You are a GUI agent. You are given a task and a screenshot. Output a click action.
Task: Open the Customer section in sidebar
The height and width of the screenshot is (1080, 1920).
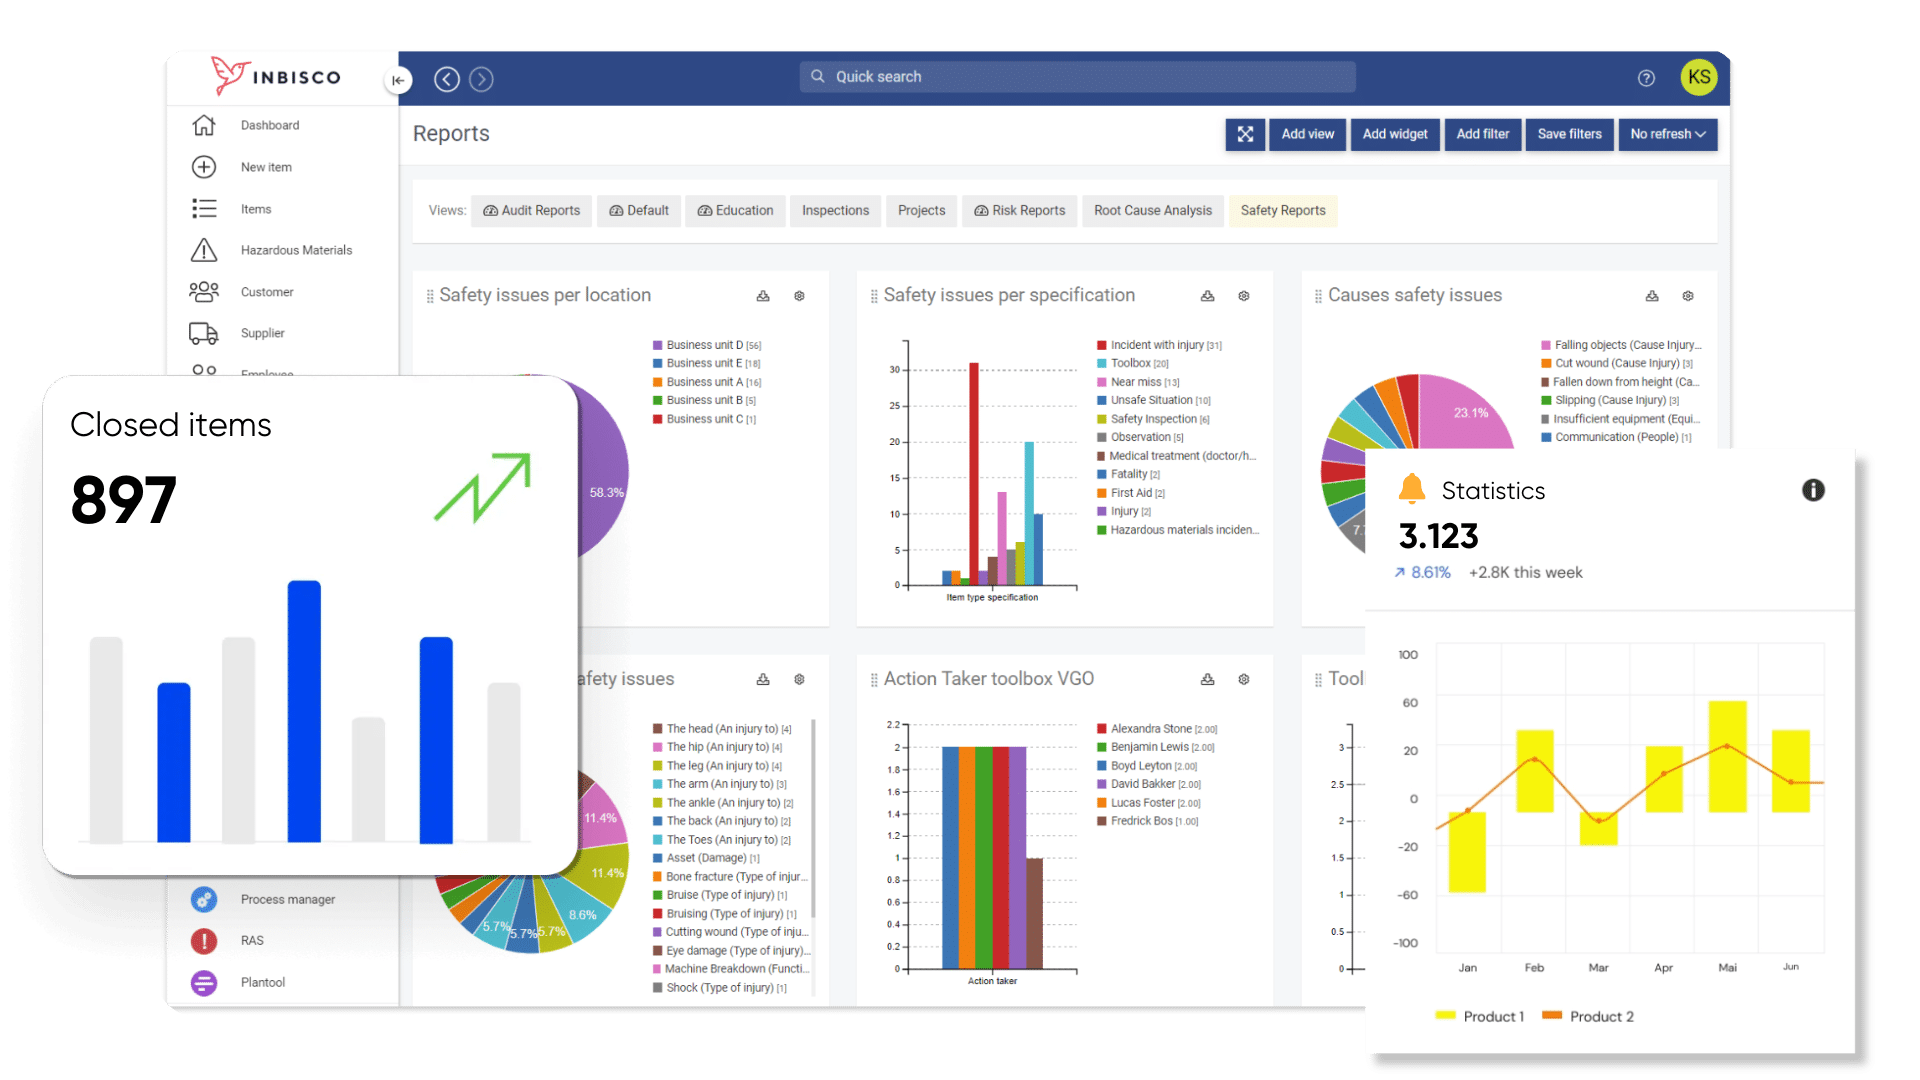coord(205,291)
